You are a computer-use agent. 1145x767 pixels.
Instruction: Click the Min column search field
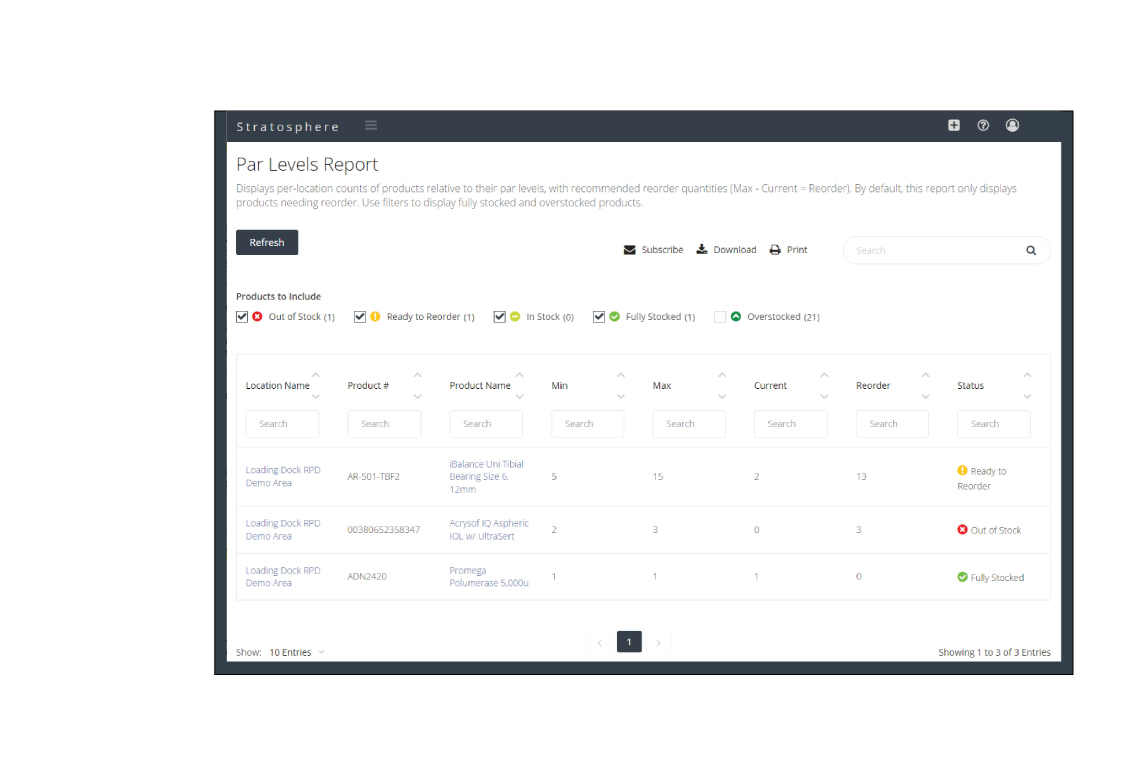point(587,424)
